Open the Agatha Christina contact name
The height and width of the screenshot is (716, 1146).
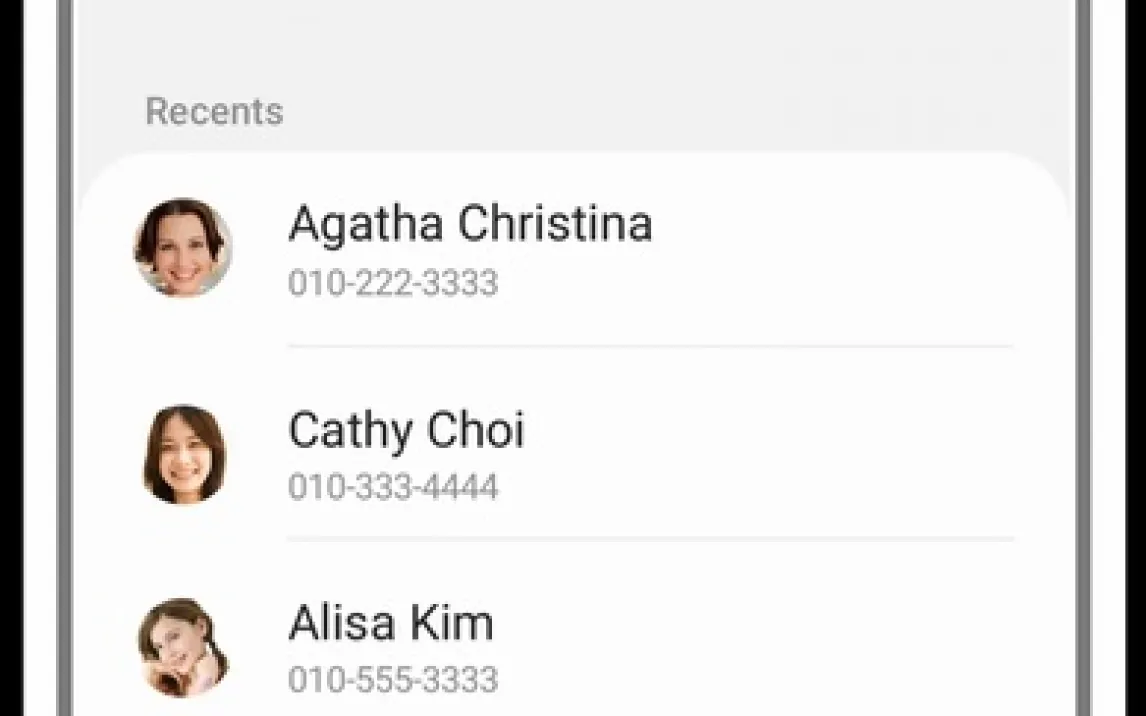(470, 223)
